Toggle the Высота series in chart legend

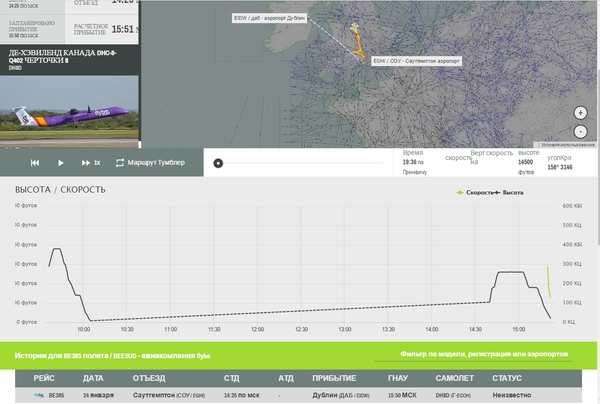click(512, 192)
